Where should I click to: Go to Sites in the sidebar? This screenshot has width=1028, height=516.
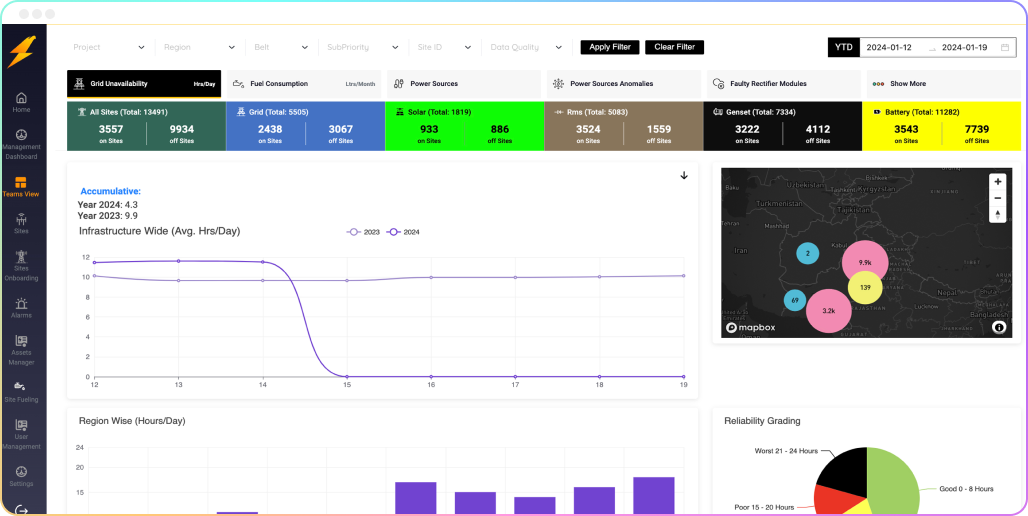click(21, 222)
